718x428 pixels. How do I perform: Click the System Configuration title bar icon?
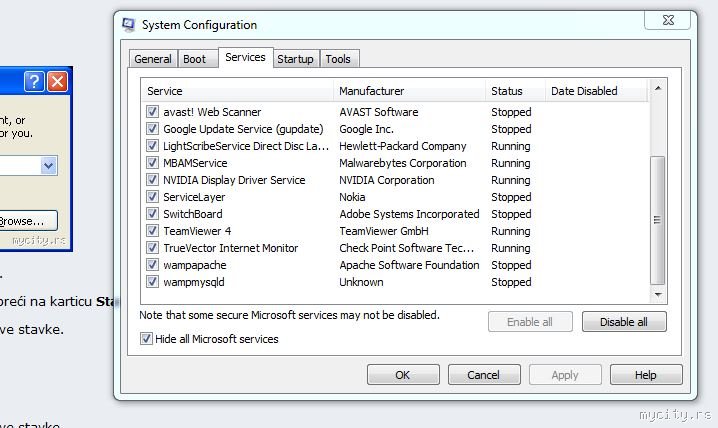[x=129, y=24]
